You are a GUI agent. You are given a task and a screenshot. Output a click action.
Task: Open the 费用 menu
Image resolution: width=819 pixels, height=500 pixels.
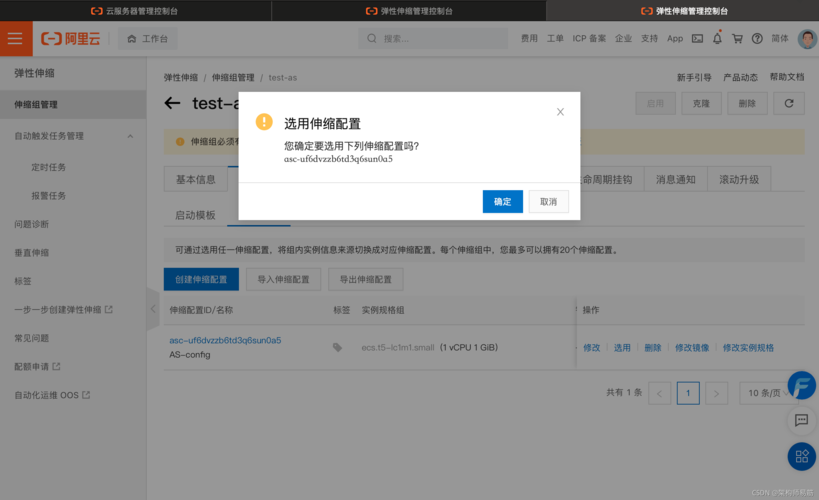529,39
